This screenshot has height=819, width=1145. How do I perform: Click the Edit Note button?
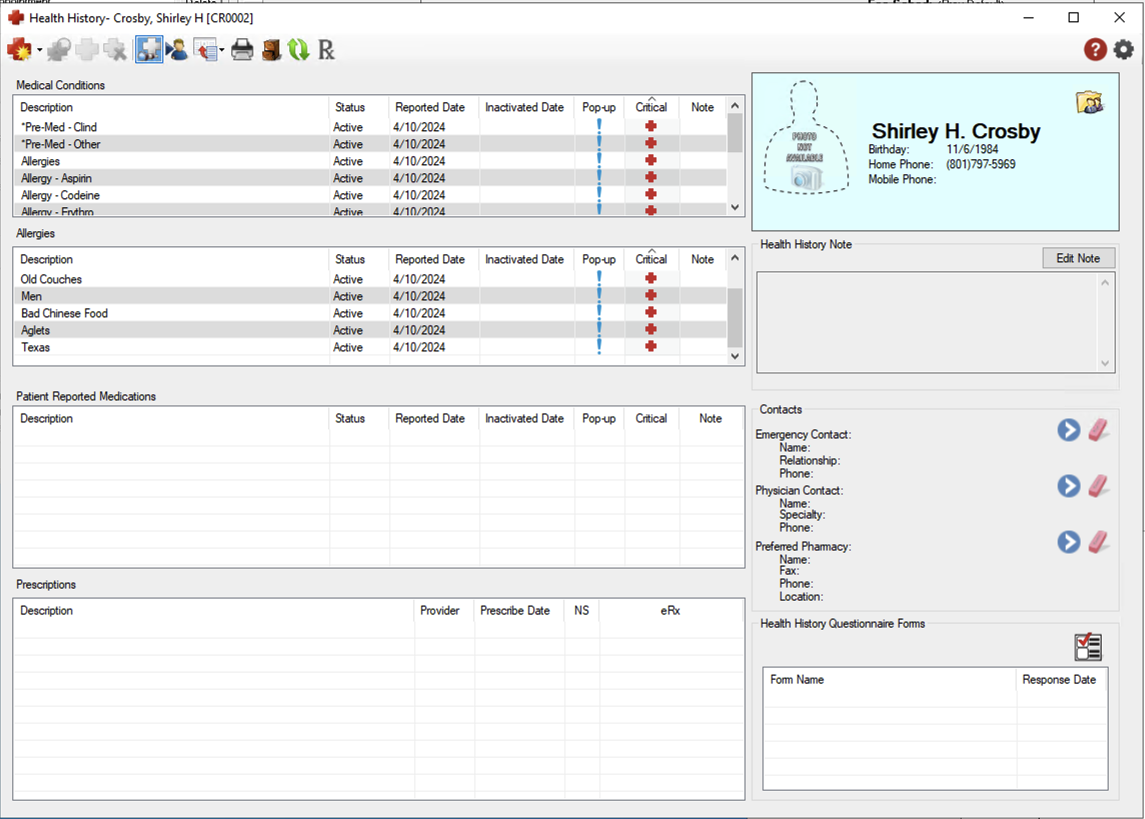coord(1078,258)
